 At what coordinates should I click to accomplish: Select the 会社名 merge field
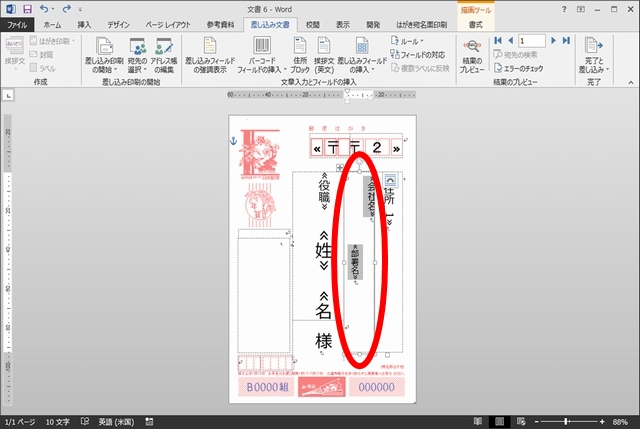(x=370, y=197)
